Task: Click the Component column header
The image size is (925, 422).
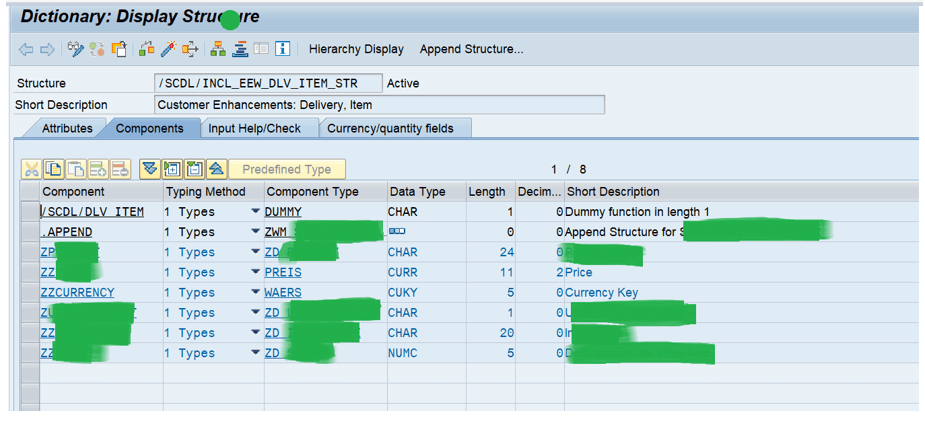Action: (101, 192)
